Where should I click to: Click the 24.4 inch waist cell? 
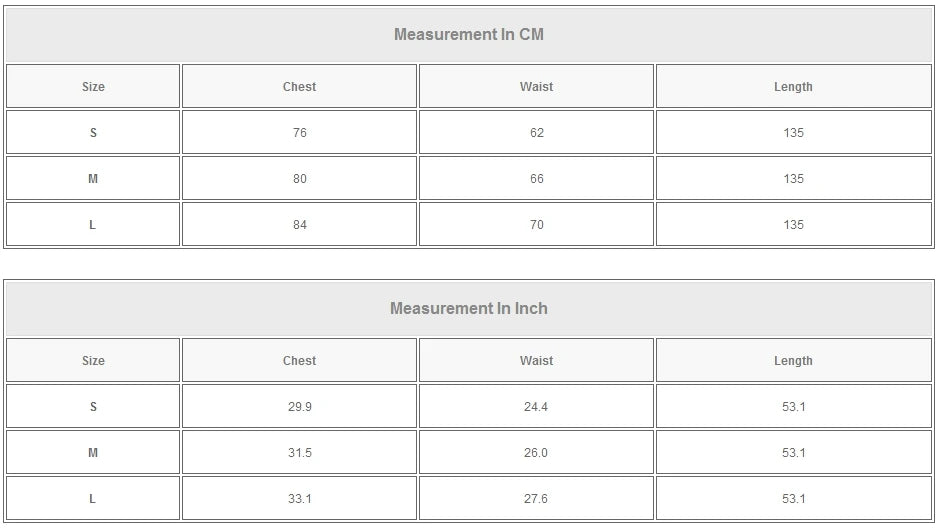point(536,407)
